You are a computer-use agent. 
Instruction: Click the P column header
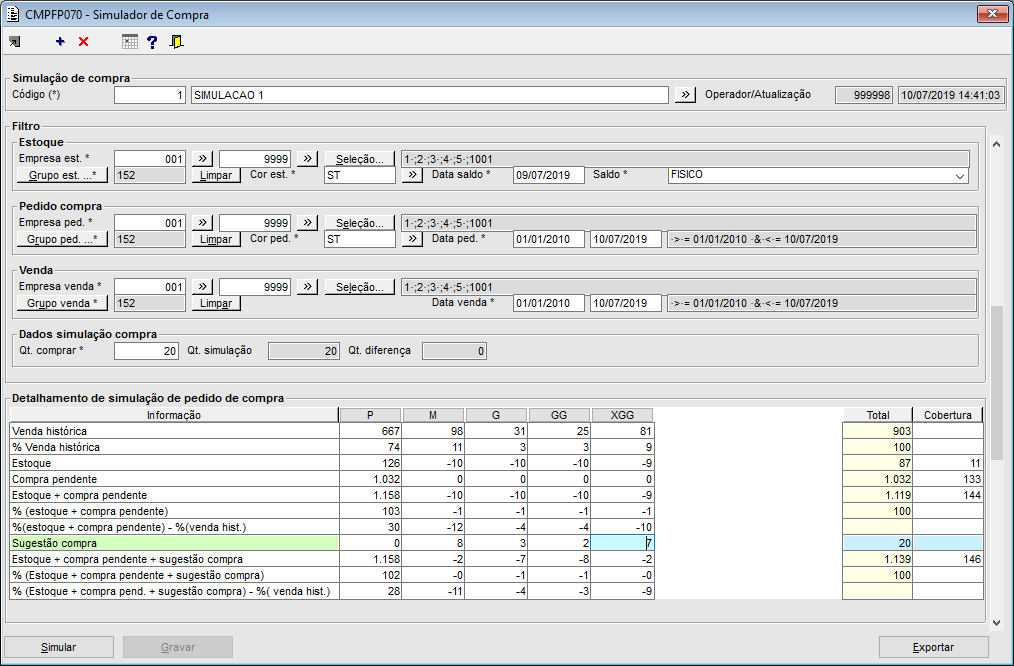point(370,415)
